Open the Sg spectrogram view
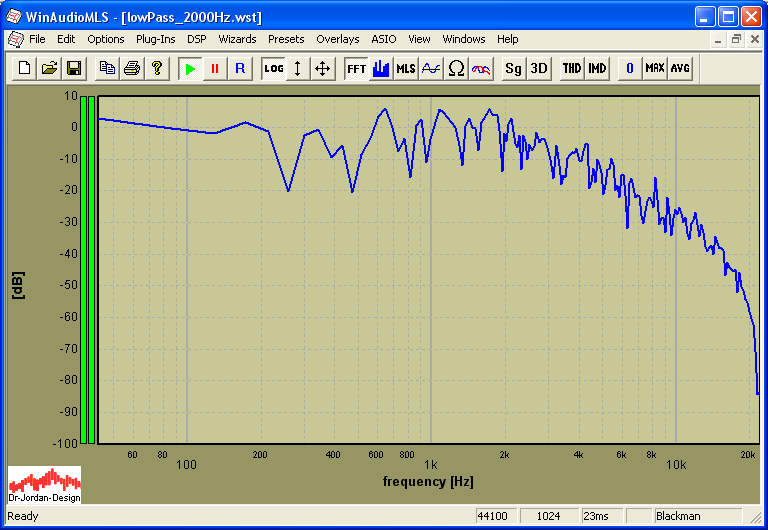The image size is (768, 530). coord(513,68)
